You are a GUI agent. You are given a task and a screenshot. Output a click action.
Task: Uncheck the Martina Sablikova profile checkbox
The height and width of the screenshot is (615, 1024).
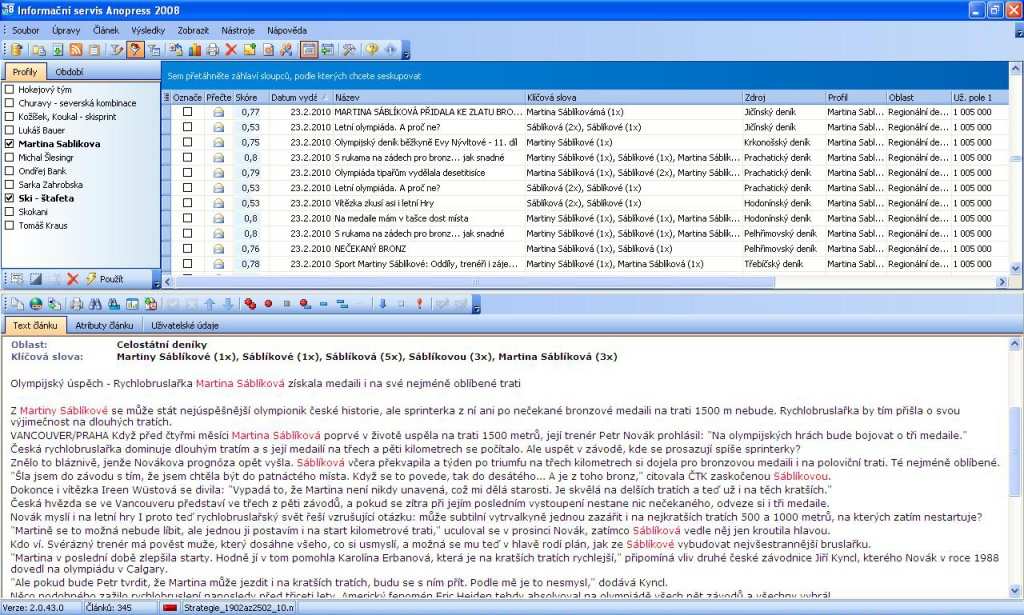pyautogui.click(x=9, y=144)
